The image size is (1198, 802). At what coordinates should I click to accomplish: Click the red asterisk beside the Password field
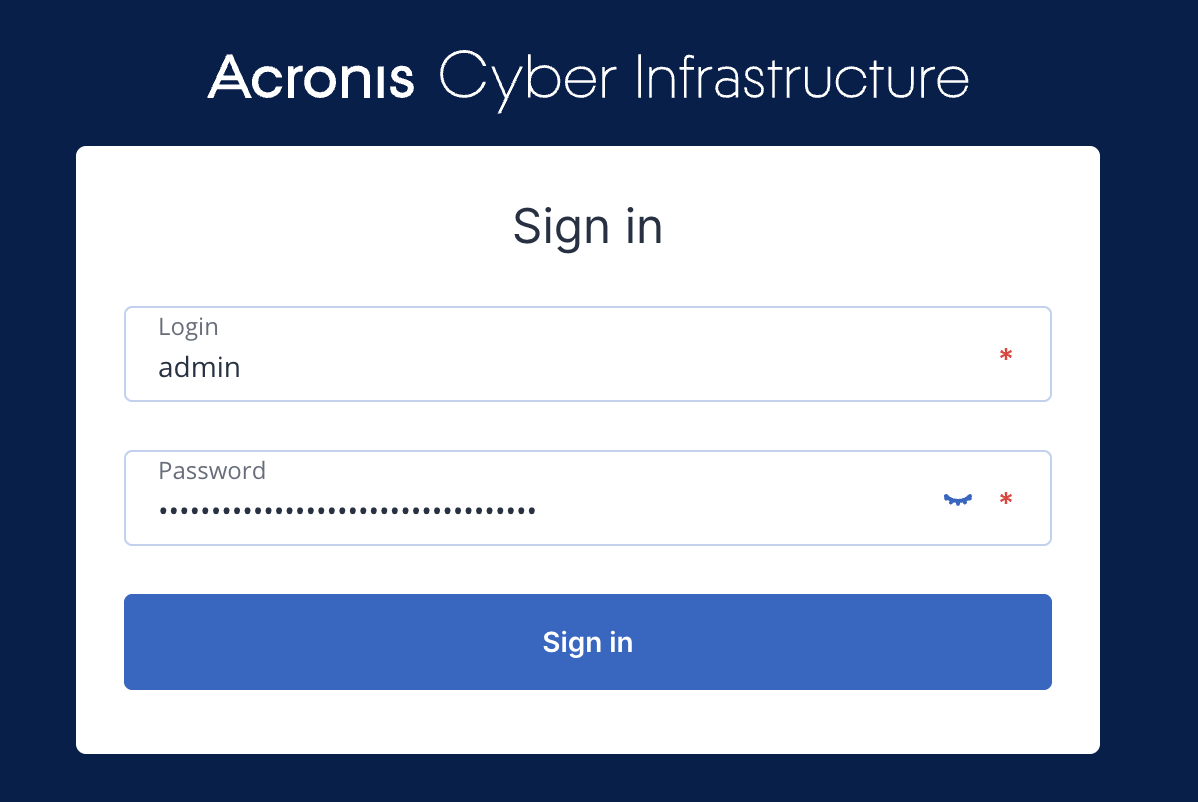coord(1006,499)
